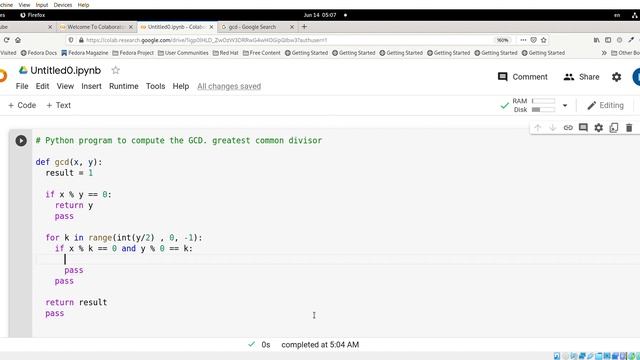
Task: Click the Untitled0.ipynb notebook title
Action: 65,70
